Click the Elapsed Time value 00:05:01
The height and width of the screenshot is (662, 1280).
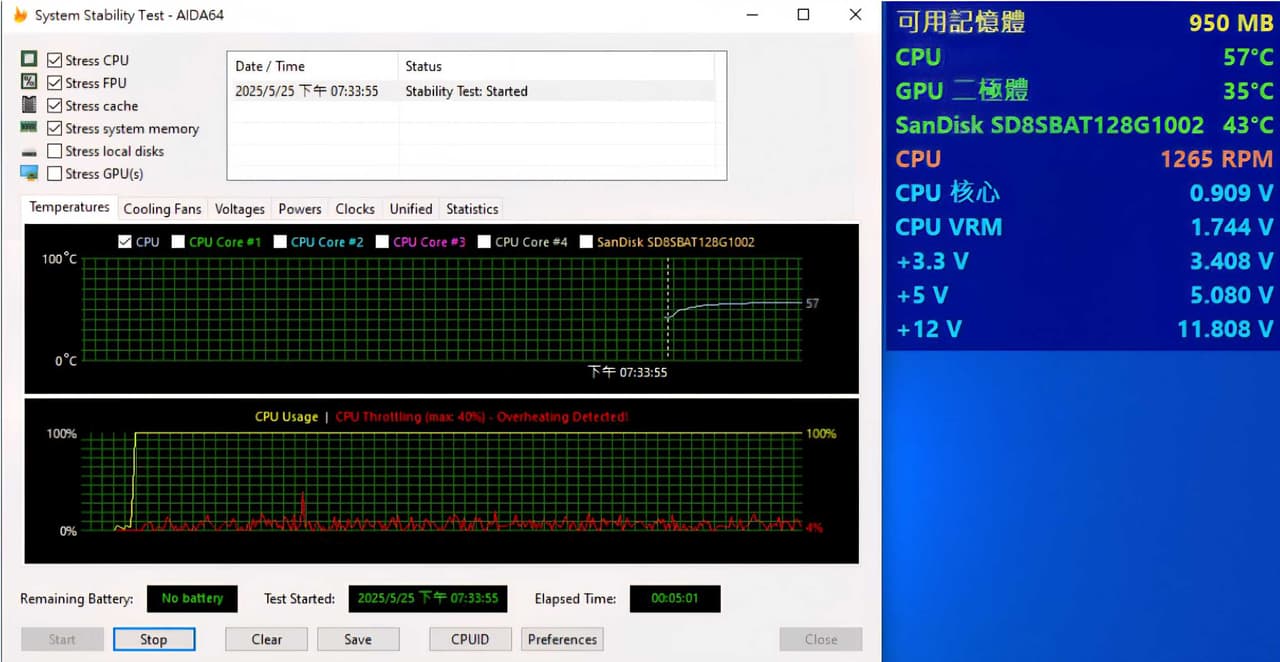tap(675, 599)
